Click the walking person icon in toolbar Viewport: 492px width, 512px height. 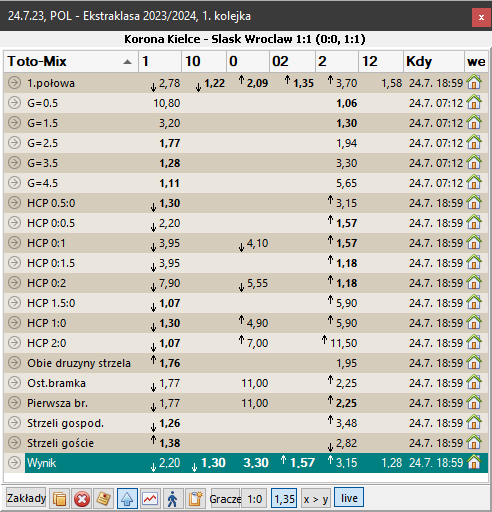point(173,499)
